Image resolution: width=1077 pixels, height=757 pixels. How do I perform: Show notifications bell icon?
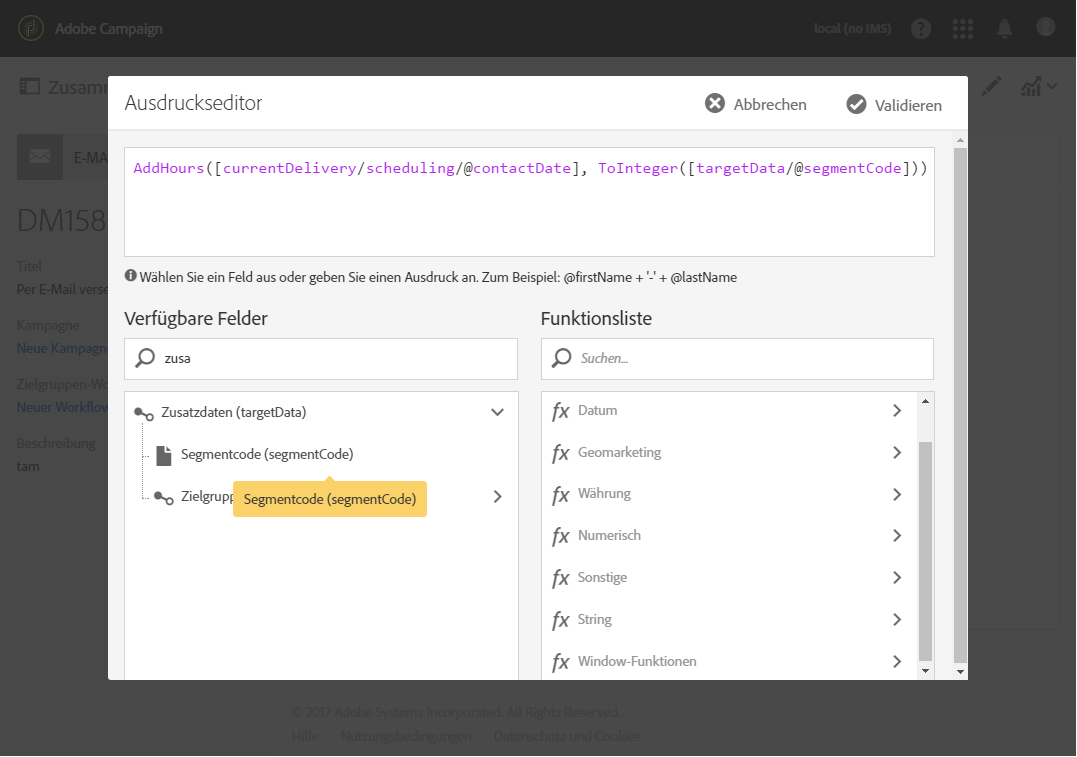click(x=1004, y=28)
